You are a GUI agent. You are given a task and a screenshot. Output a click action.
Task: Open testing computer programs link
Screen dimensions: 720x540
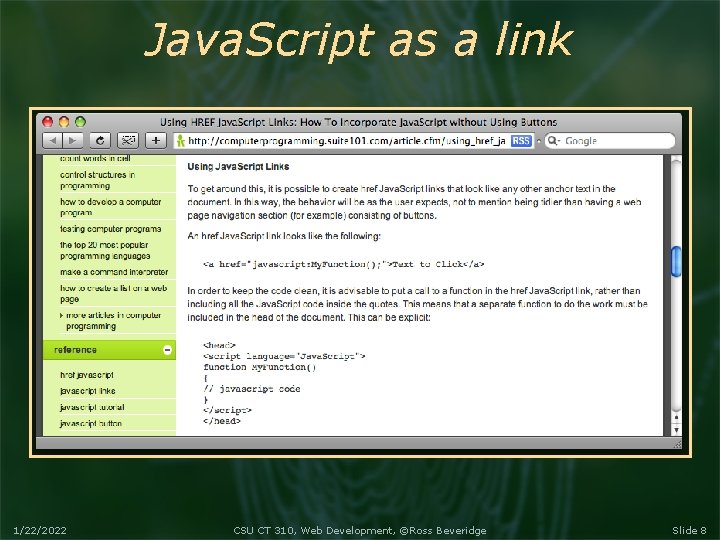click(111, 229)
